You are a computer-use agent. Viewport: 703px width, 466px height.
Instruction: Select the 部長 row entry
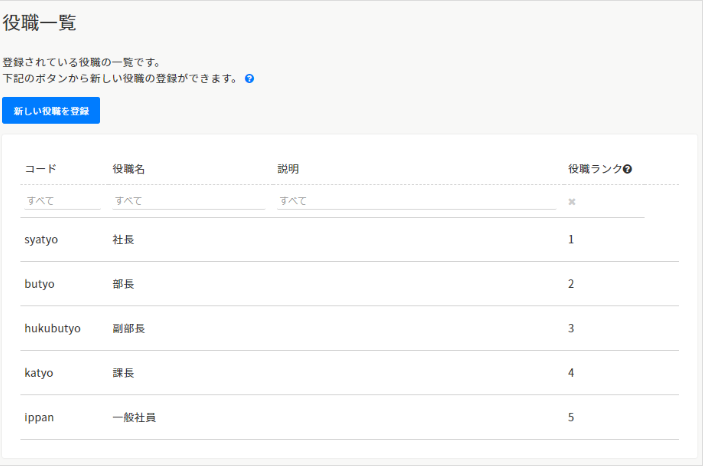point(123,284)
